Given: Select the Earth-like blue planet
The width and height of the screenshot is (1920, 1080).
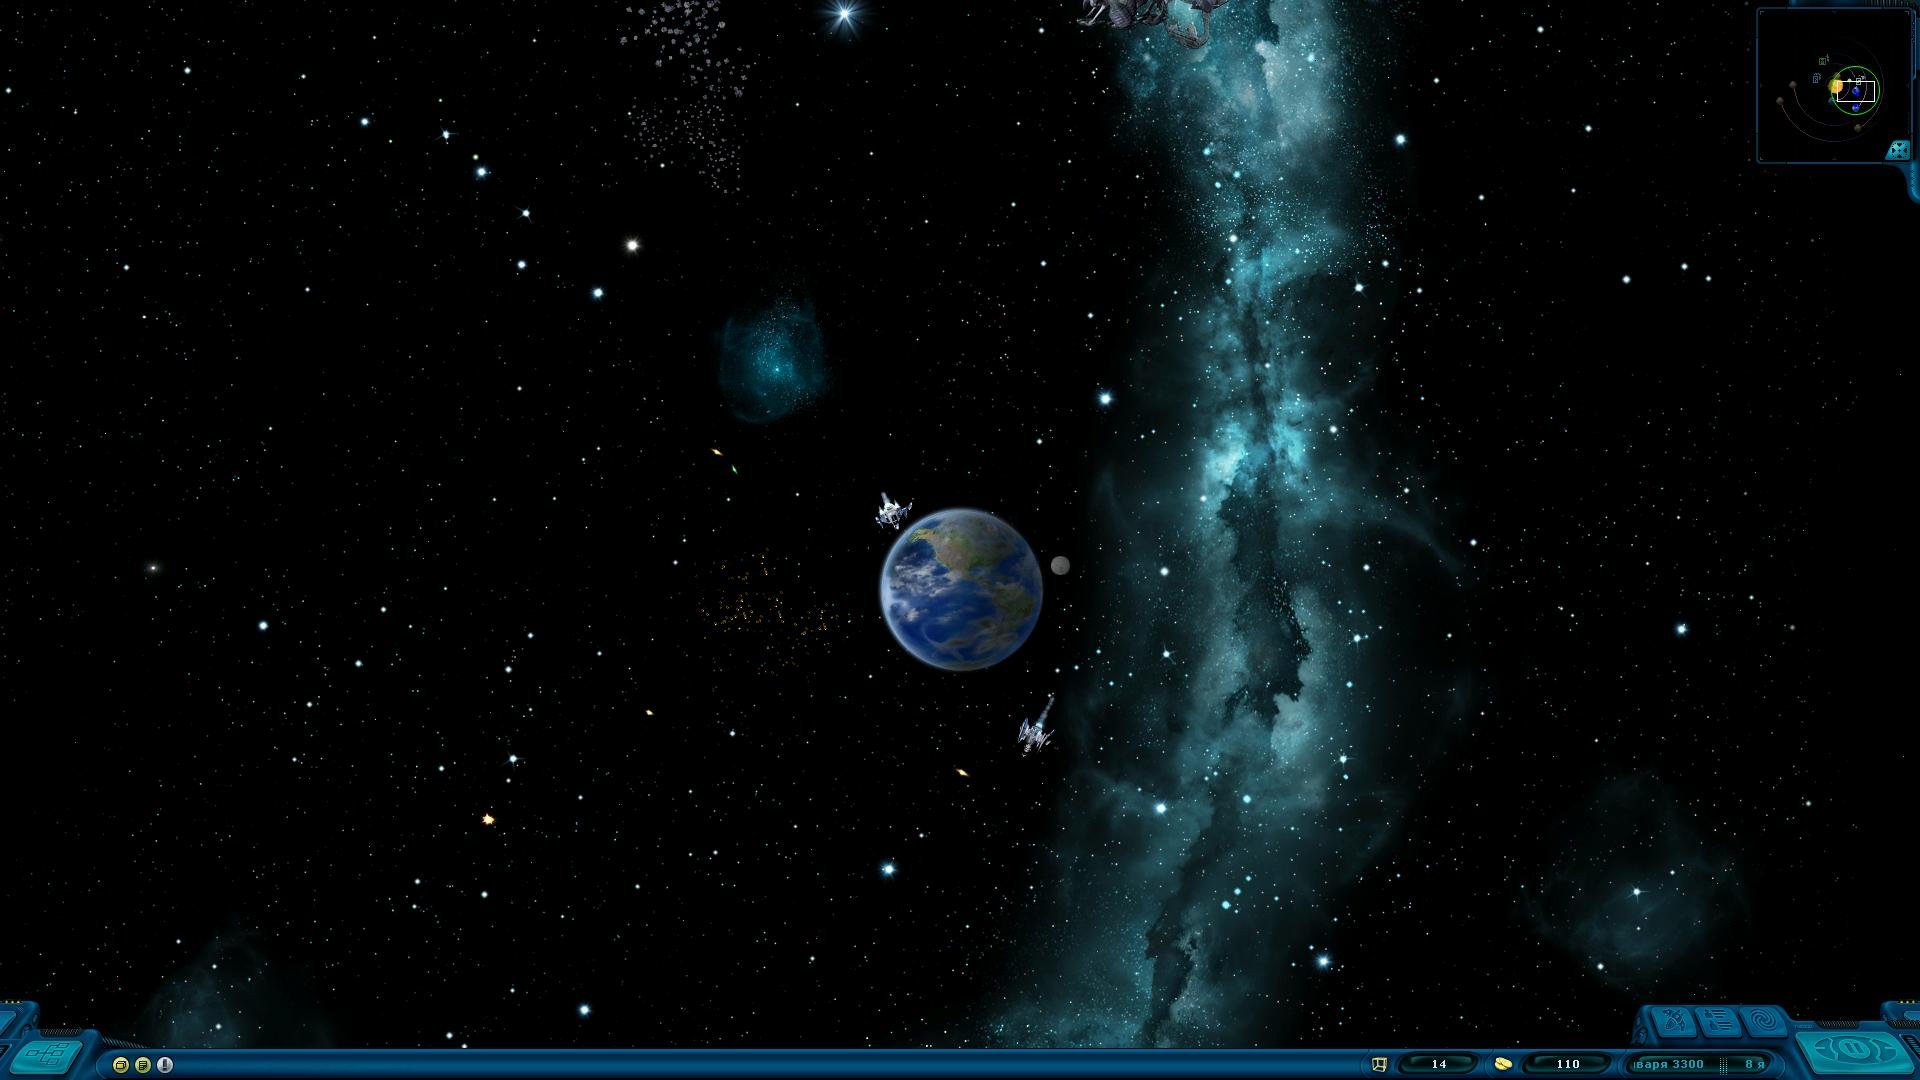Looking at the screenshot, I should [961, 588].
